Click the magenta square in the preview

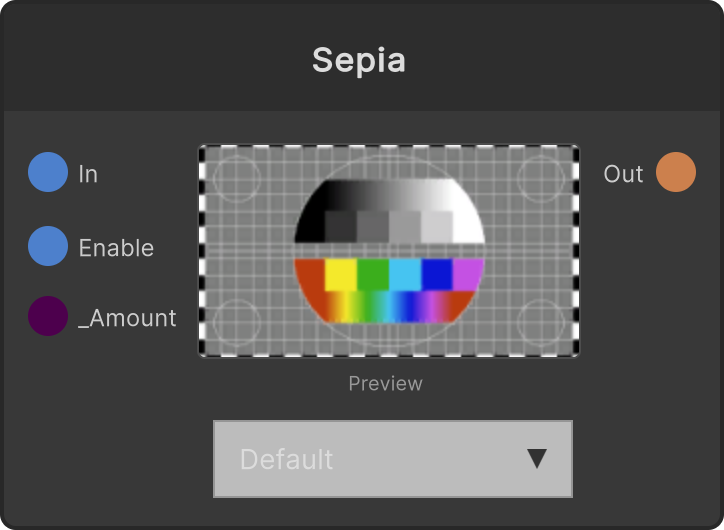click(x=468, y=275)
